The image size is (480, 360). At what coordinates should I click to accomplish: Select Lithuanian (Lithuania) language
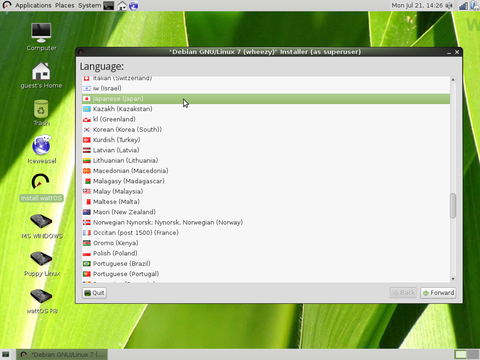point(266,161)
